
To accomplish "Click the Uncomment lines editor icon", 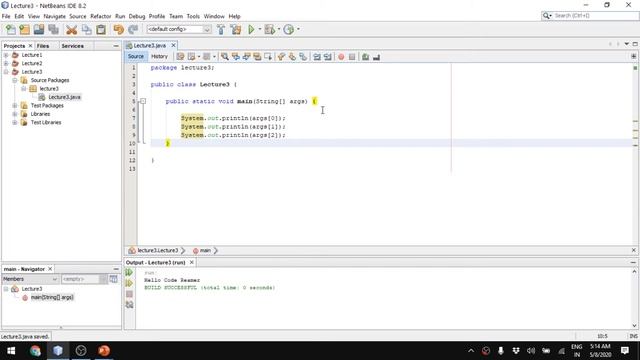I will click(x=376, y=57).
